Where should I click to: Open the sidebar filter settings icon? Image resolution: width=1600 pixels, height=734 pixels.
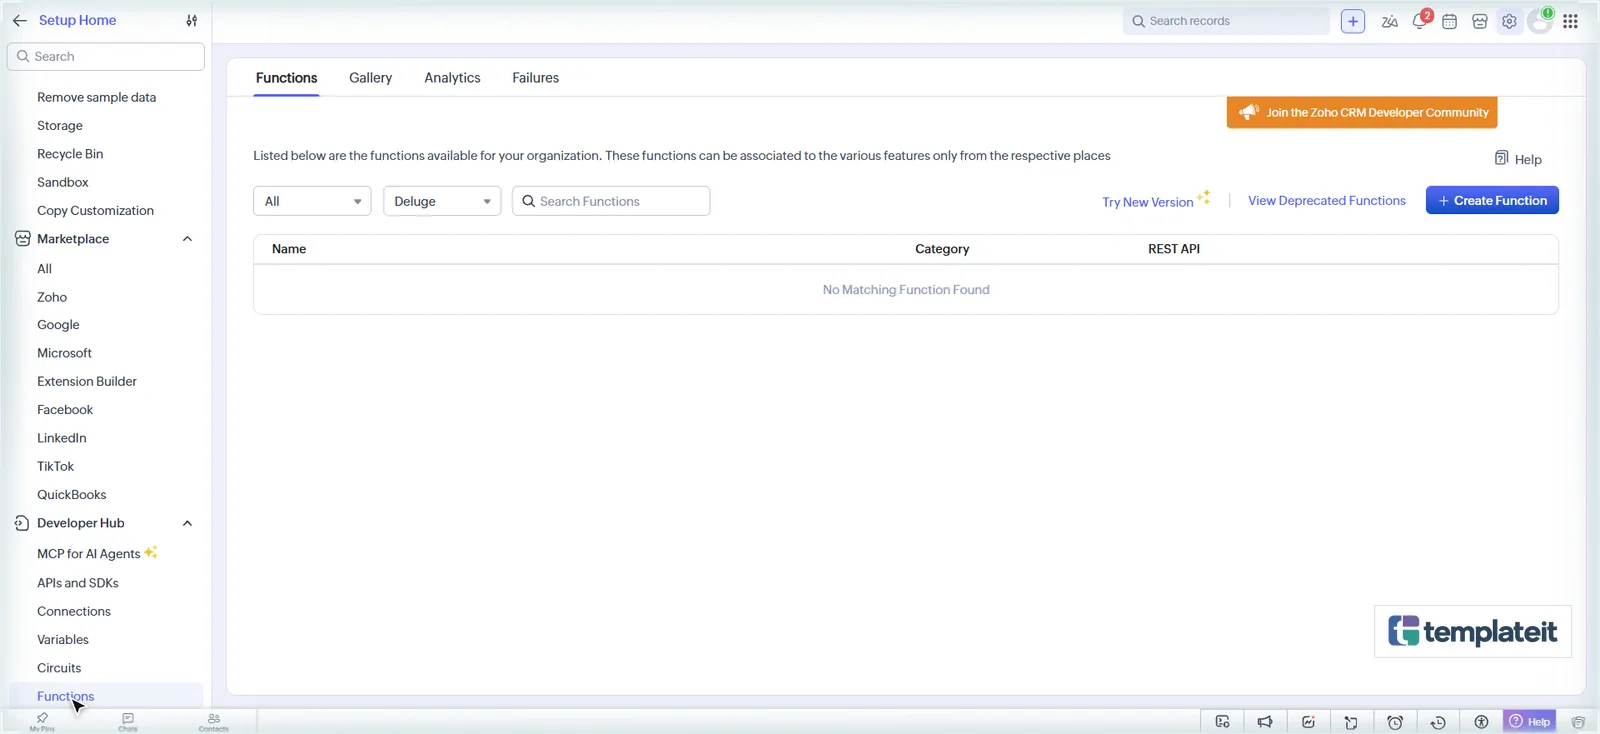(x=191, y=20)
